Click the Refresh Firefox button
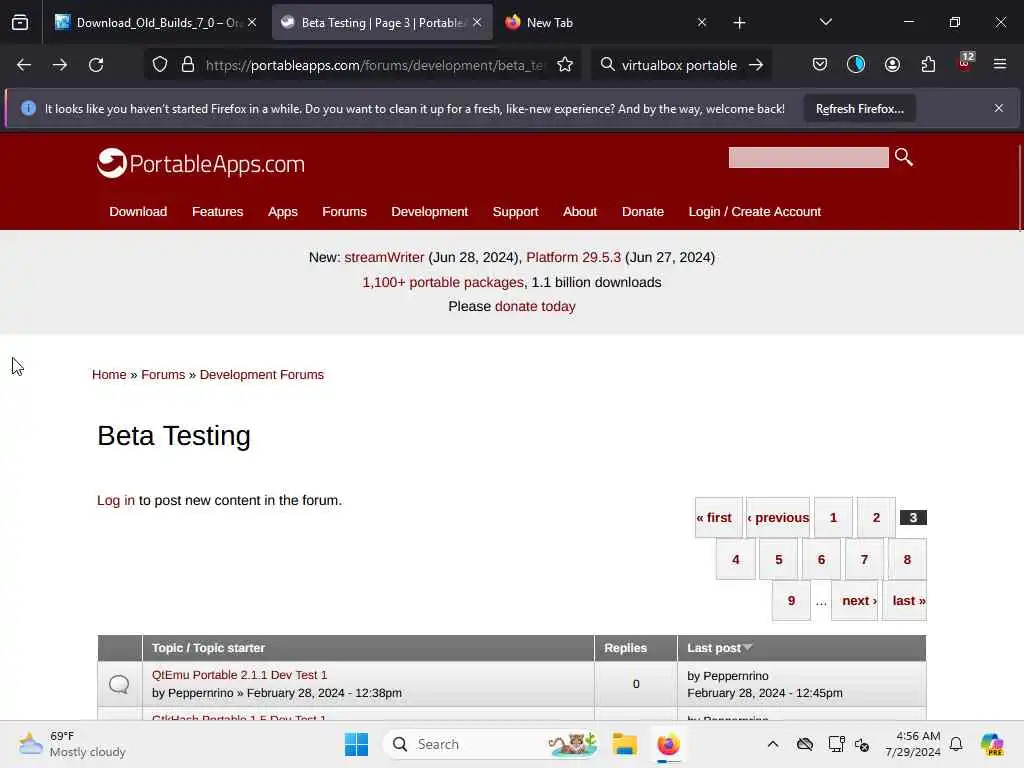This screenshot has width=1024, height=768. point(859,109)
